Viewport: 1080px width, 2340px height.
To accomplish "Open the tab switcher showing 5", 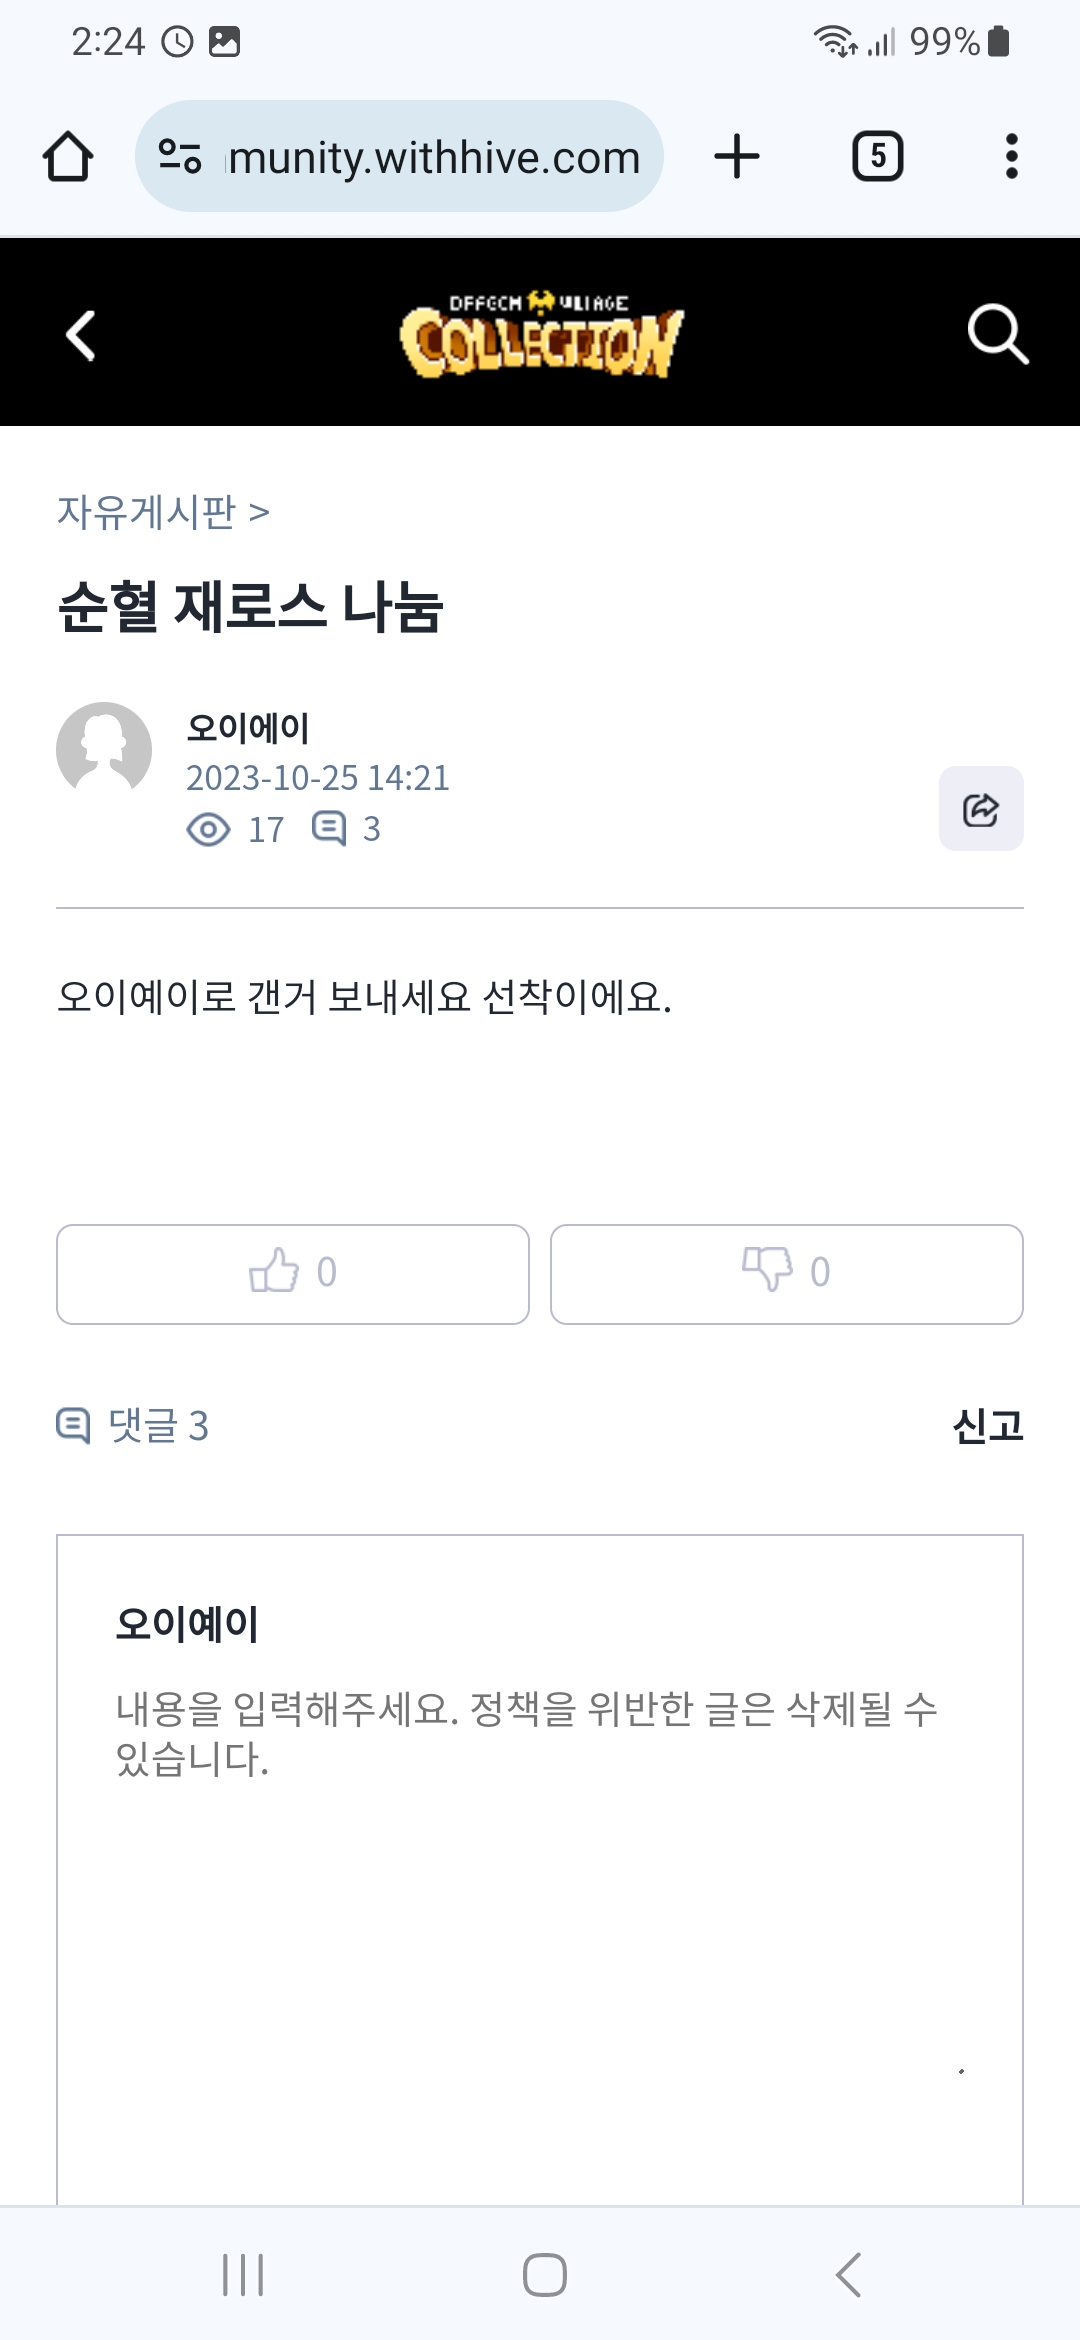I will coord(877,156).
